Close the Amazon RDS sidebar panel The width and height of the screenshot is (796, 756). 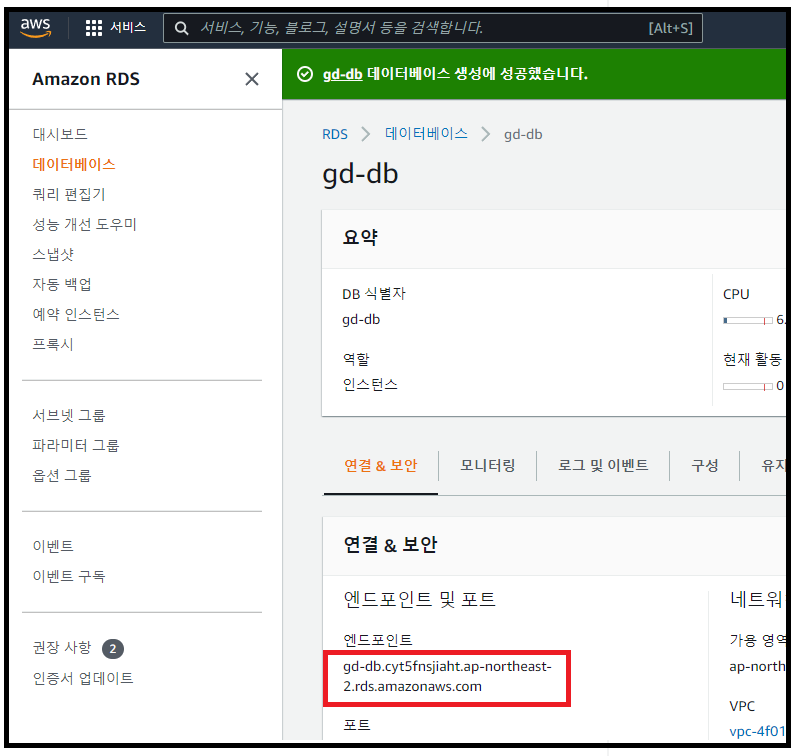252,79
